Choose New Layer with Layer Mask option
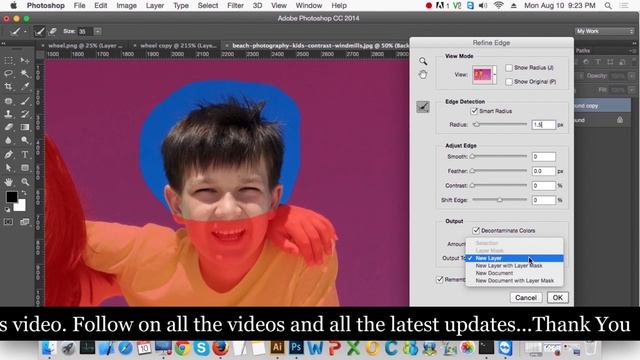 514,266
